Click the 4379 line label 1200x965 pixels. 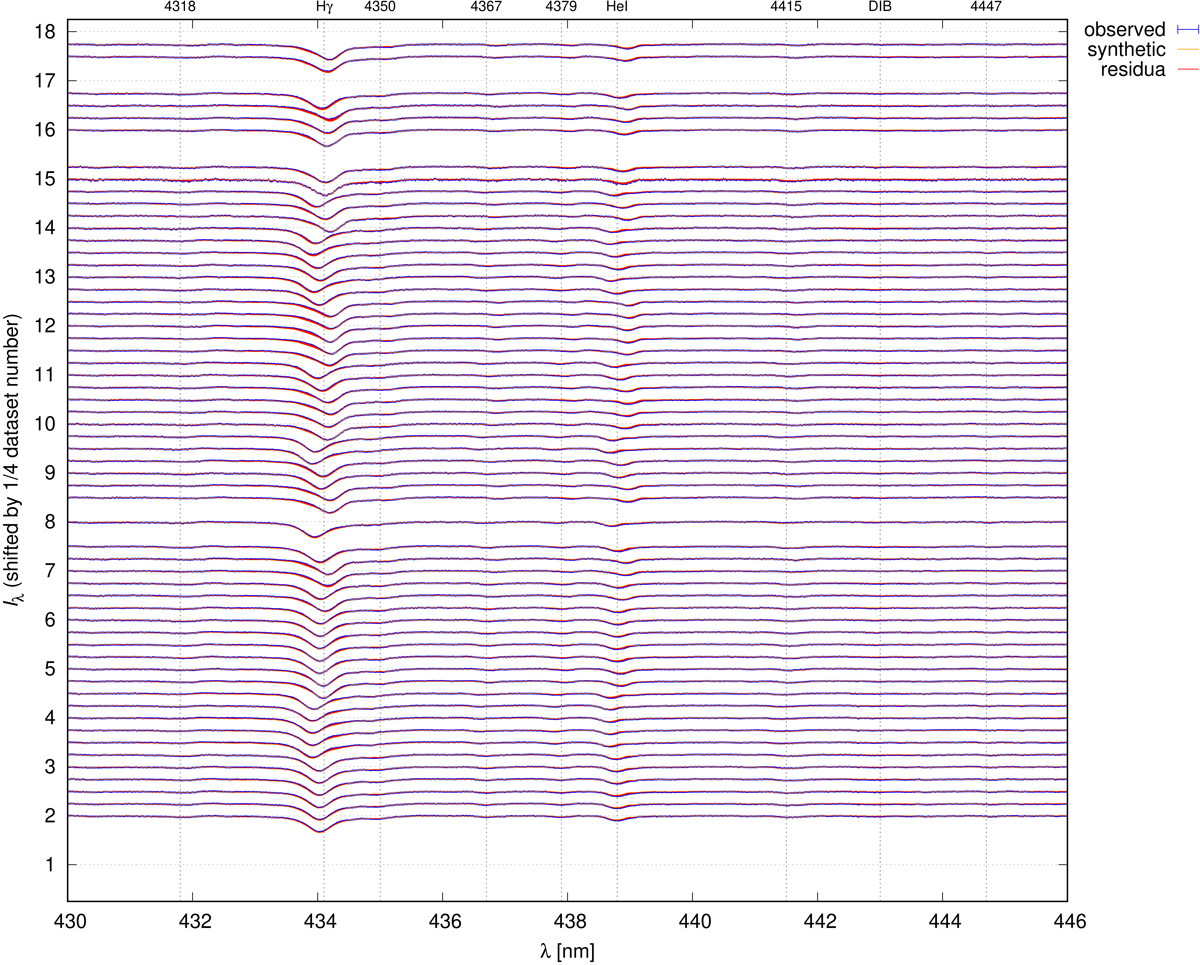click(x=561, y=8)
